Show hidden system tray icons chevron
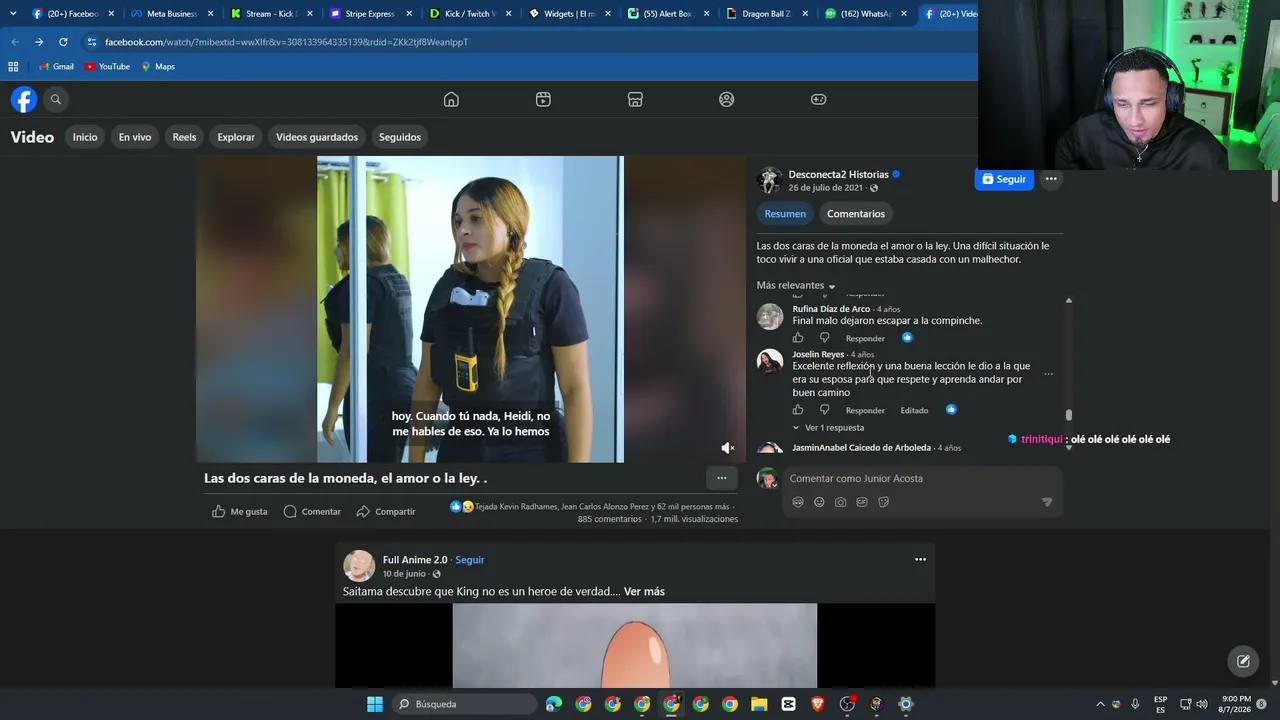1280x720 pixels. [1100, 704]
